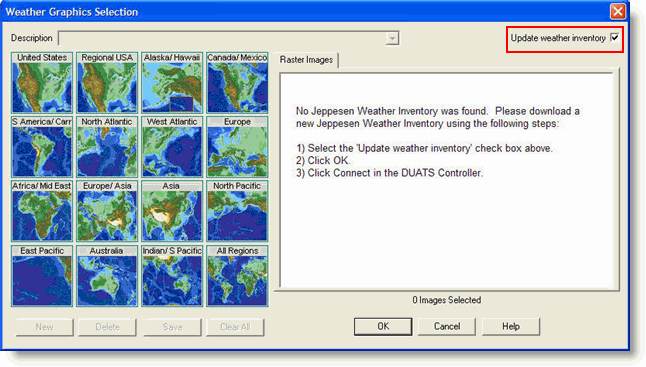Click the Save button
Viewport: 646px width, 367px height.
pos(173,327)
